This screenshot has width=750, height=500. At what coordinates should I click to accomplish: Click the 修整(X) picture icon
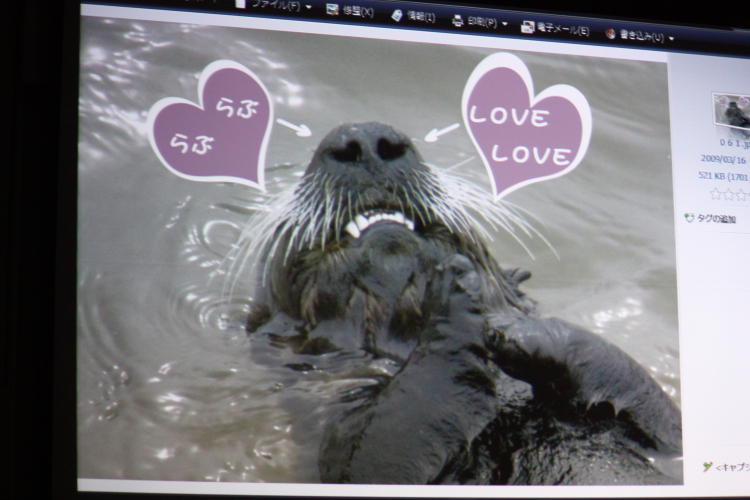332,9
